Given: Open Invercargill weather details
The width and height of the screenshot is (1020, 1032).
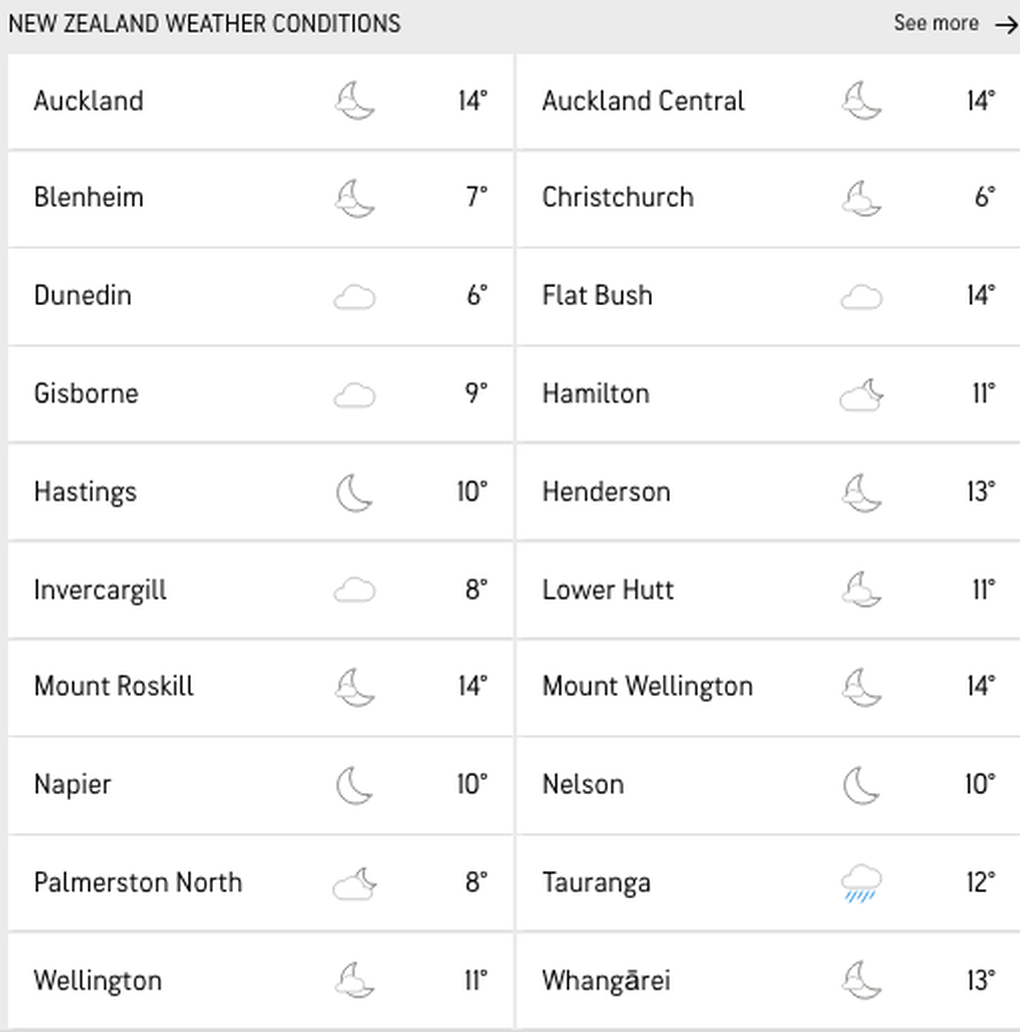Looking at the screenshot, I should (260, 590).
